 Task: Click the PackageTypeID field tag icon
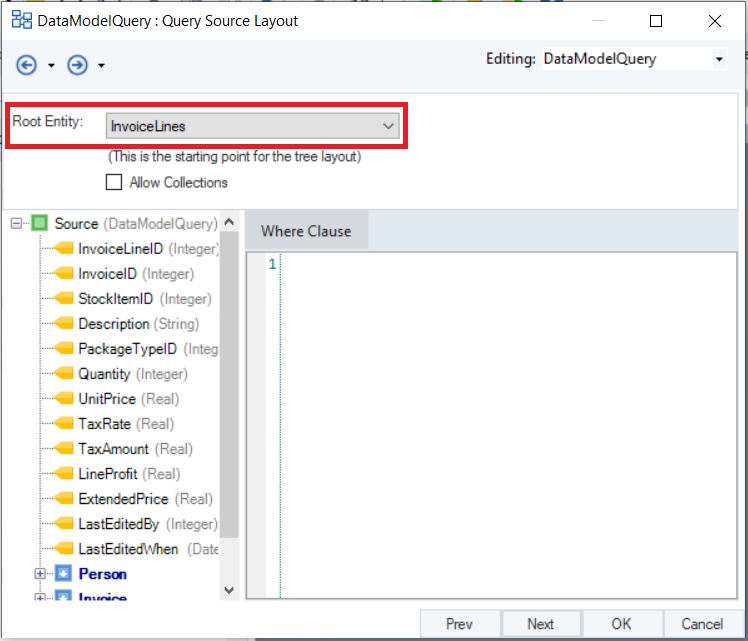[x=63, y=348]
